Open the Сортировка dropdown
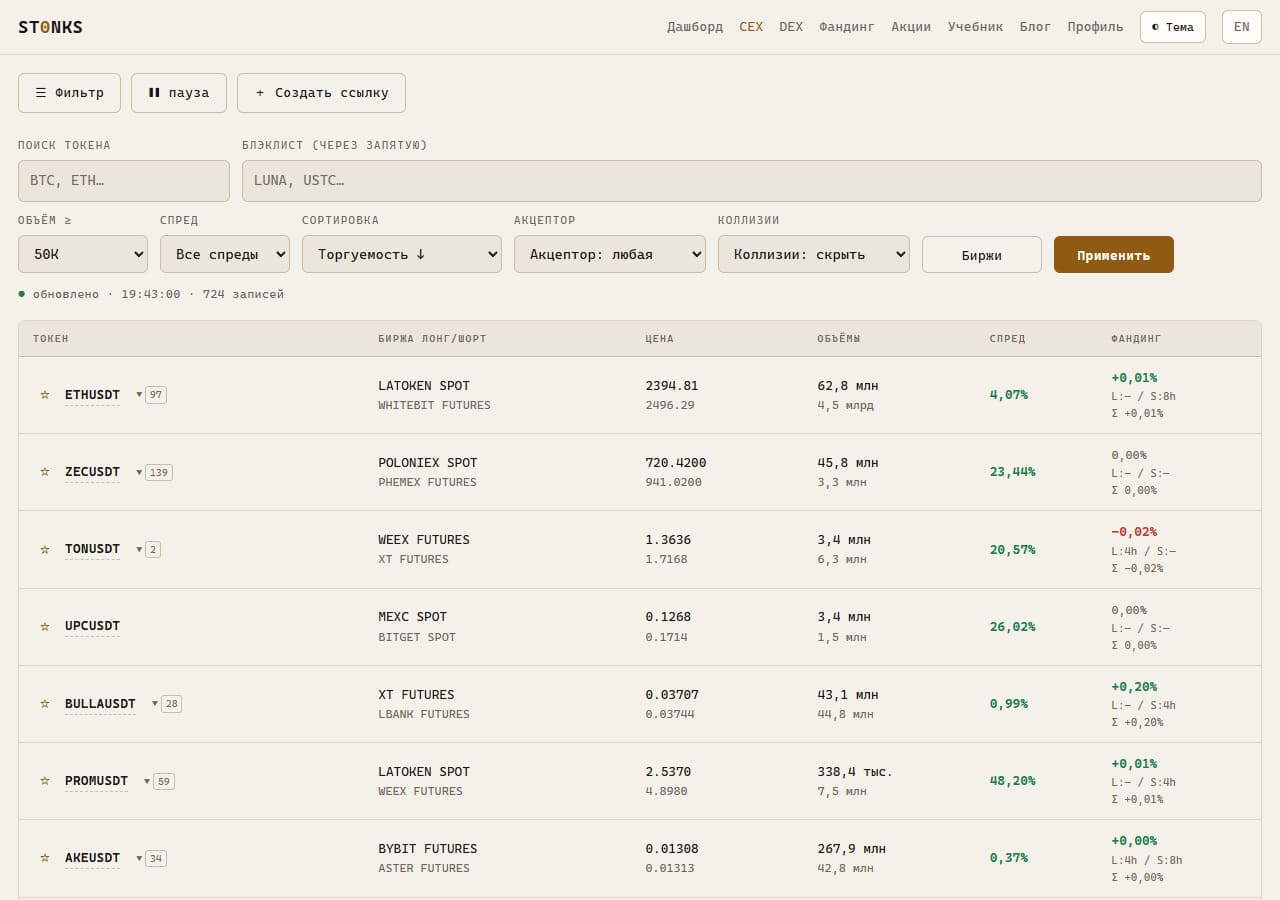Screen dimensions: 1280x900 point(402,254)
